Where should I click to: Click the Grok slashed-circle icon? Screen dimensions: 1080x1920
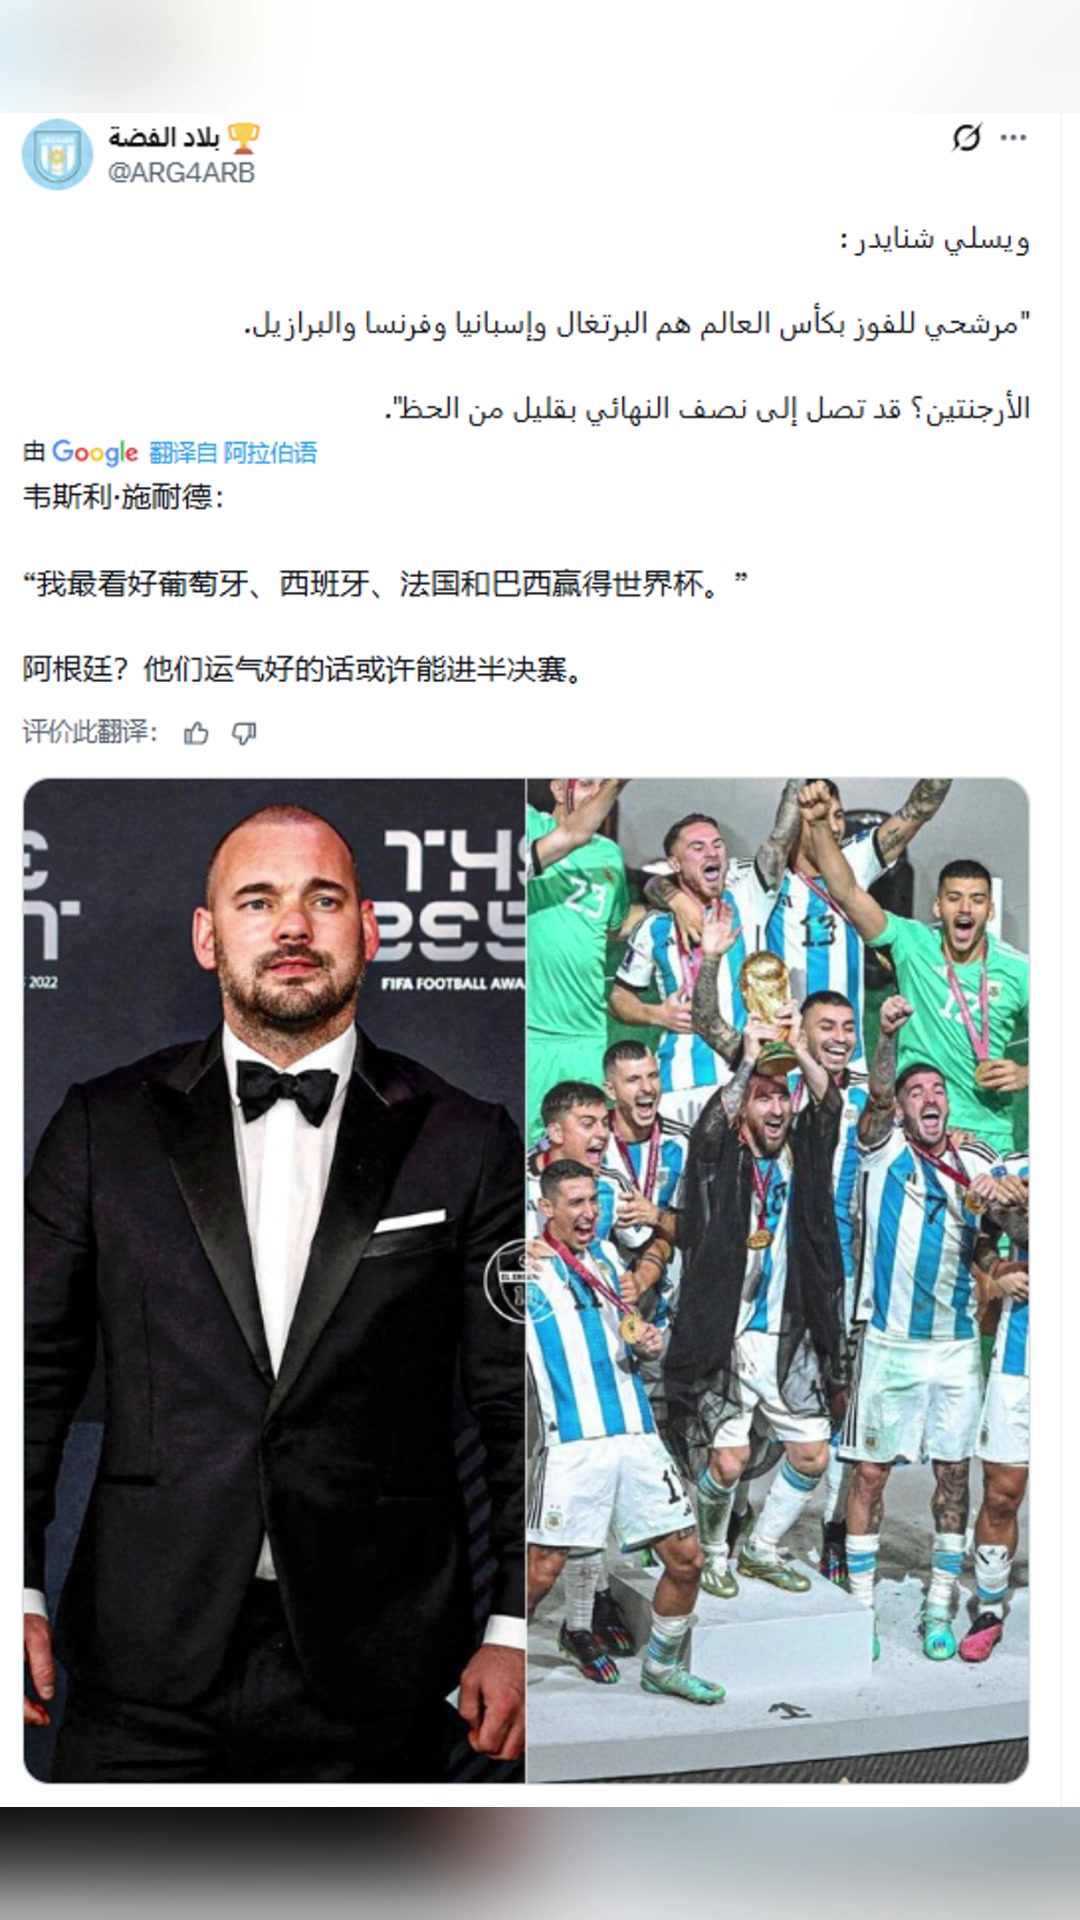966,138
